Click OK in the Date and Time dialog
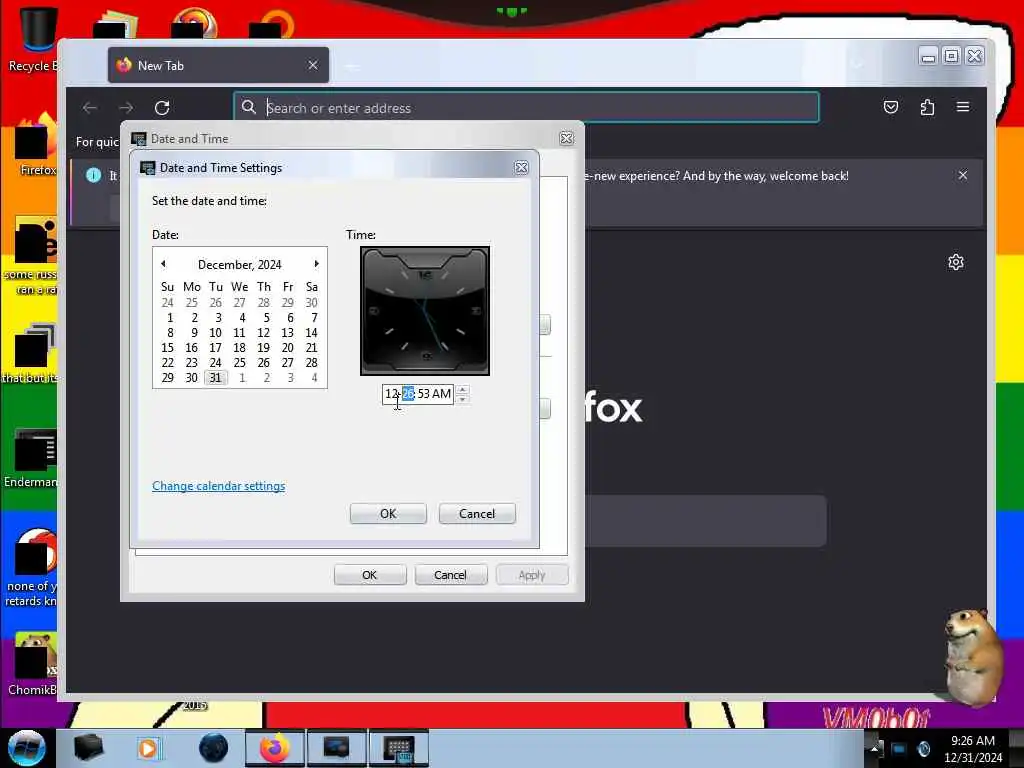This screenshot has width=1024, height=768. pyautogui.click(x=370, y=575)
